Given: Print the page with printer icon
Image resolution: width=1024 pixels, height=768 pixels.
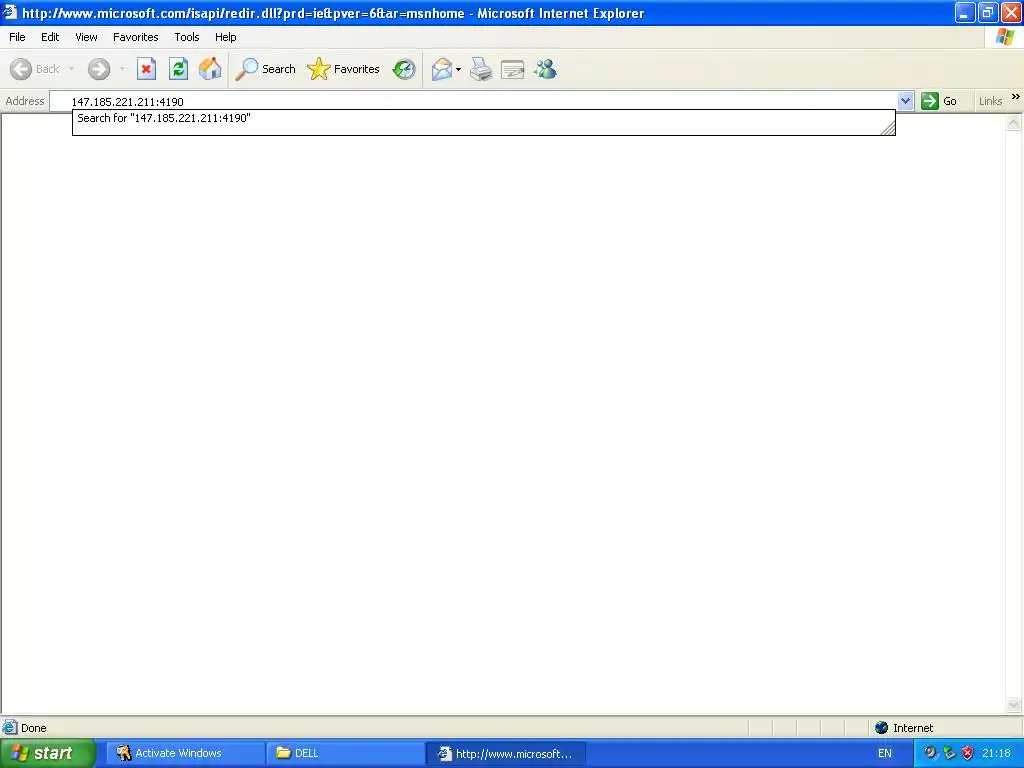Looking at the screenshot, I should [481, 69].
